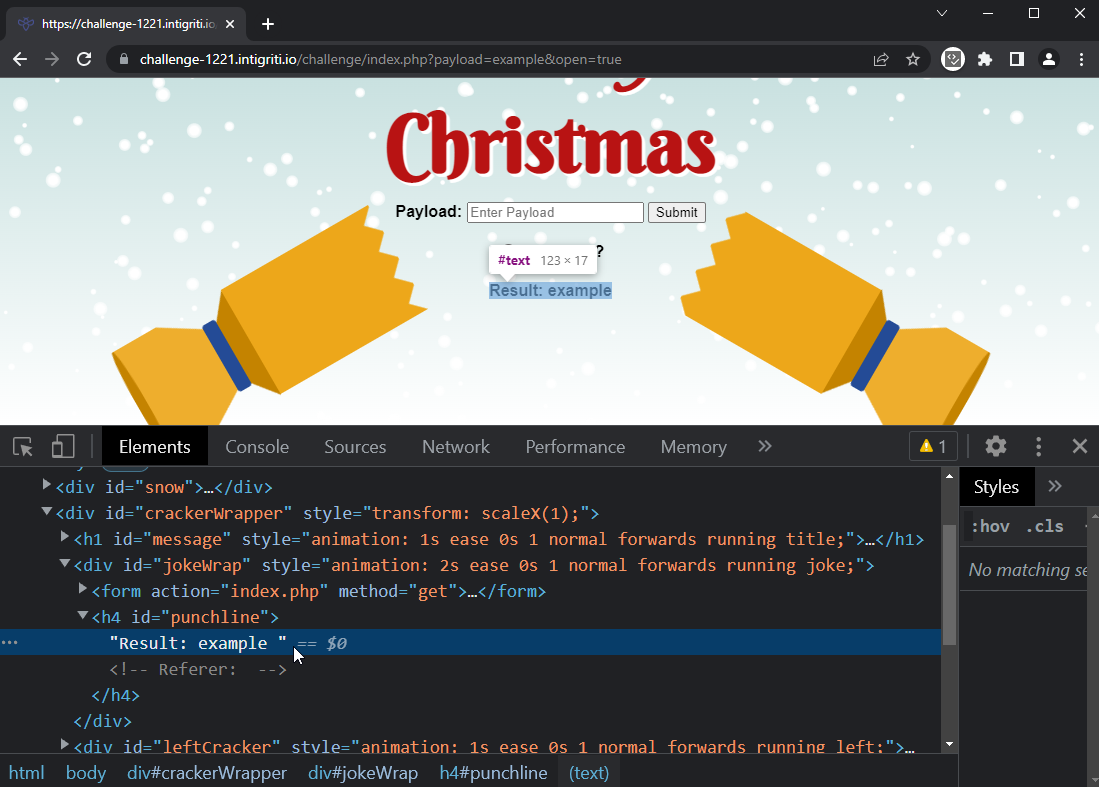Image resolution: width=1099 pixels, height=787 pixels.
Task: Expand the form index.php node
Action: [83, 590]
